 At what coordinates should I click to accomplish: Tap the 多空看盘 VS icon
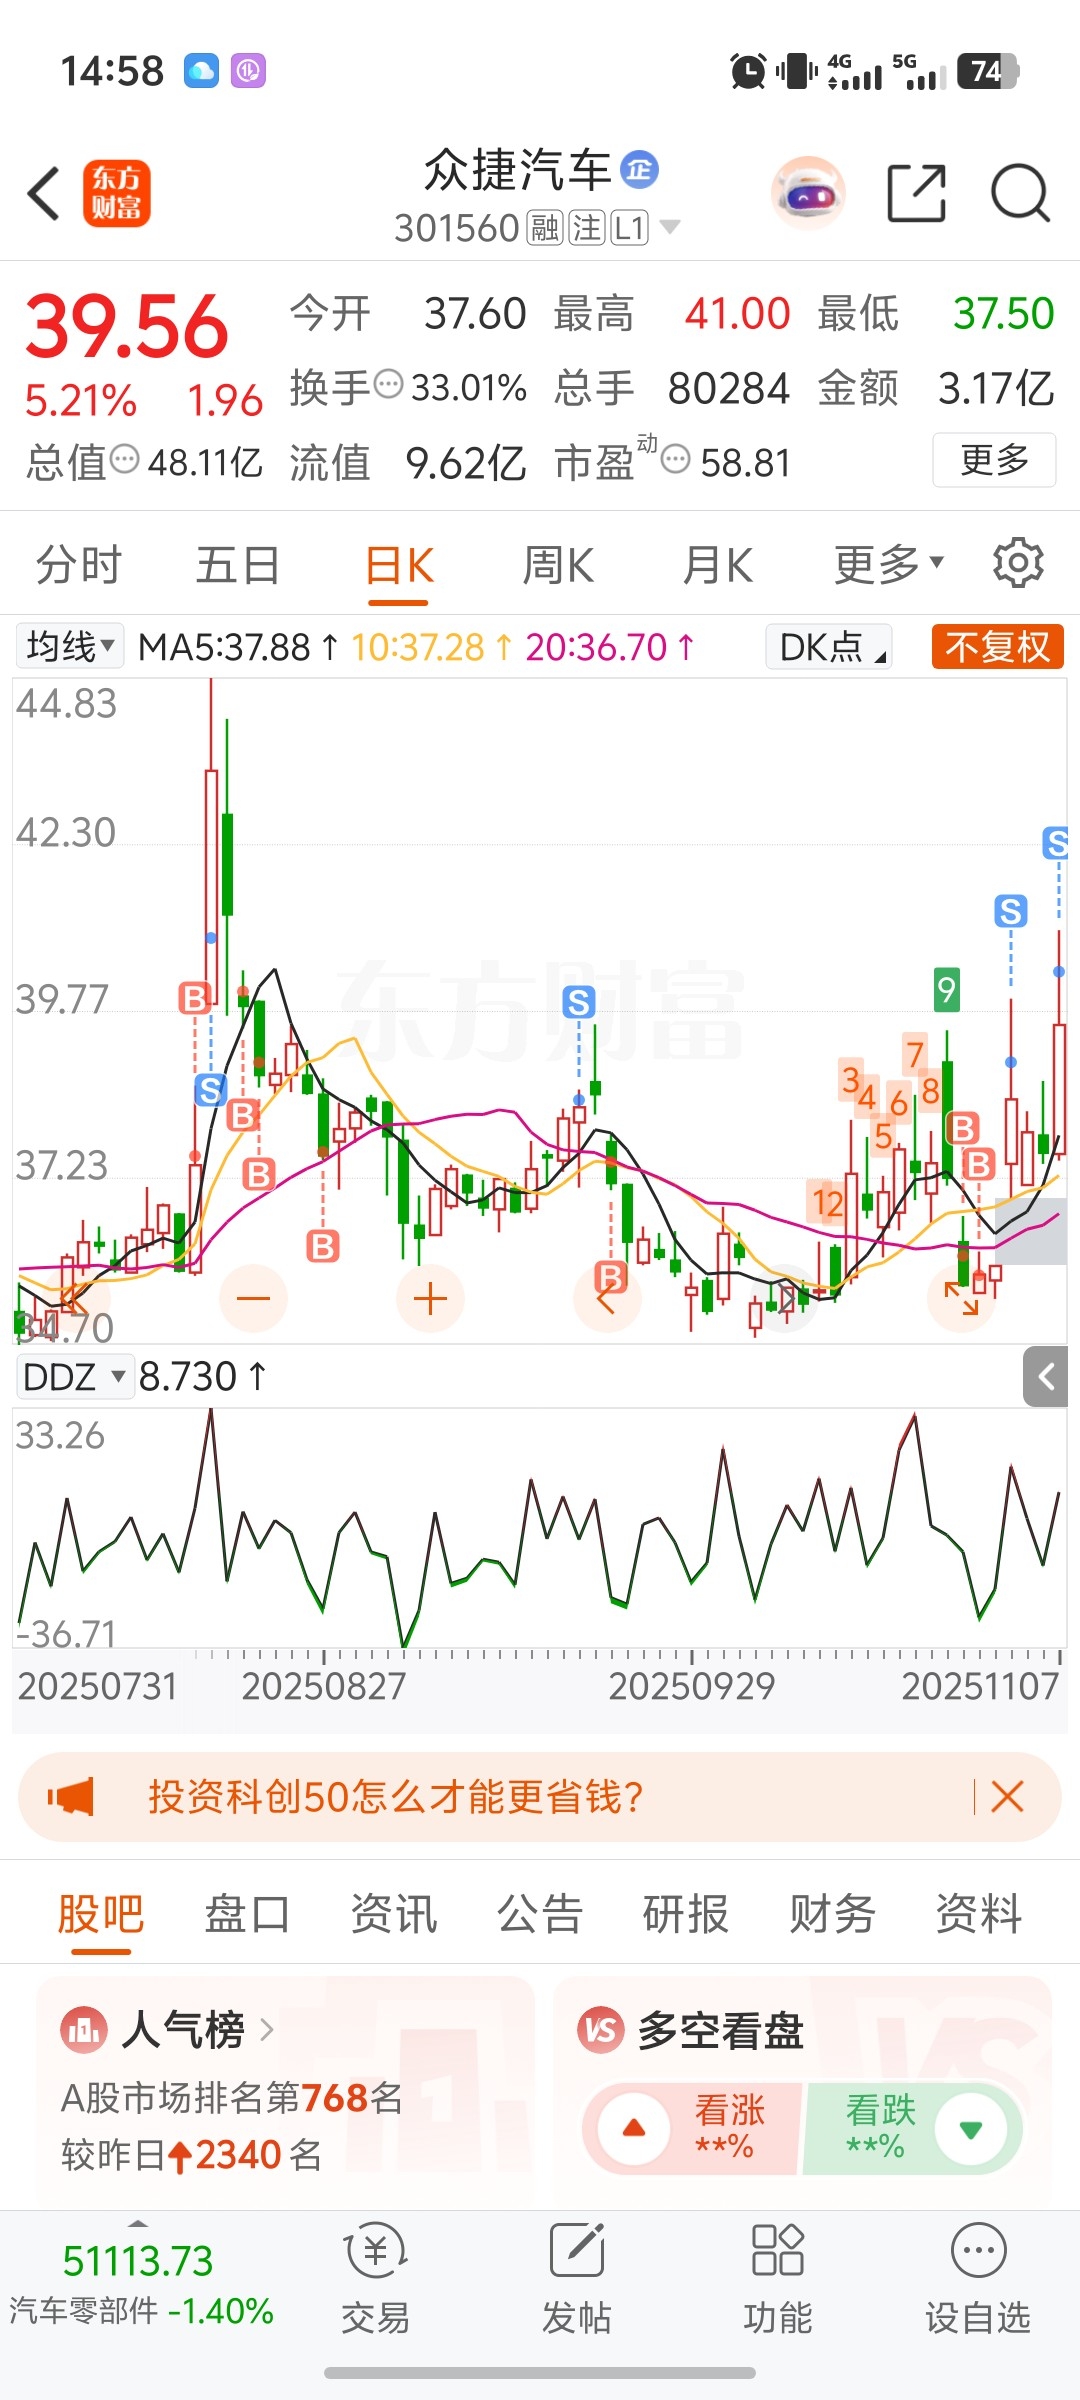click(601, 2030)
